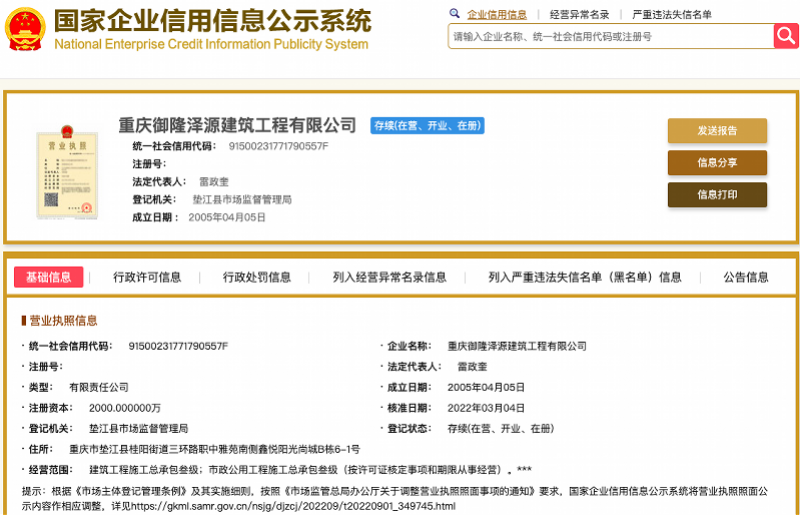Click the national emblem logo
Screen dimensions: 800x515
tap(25, 29)
